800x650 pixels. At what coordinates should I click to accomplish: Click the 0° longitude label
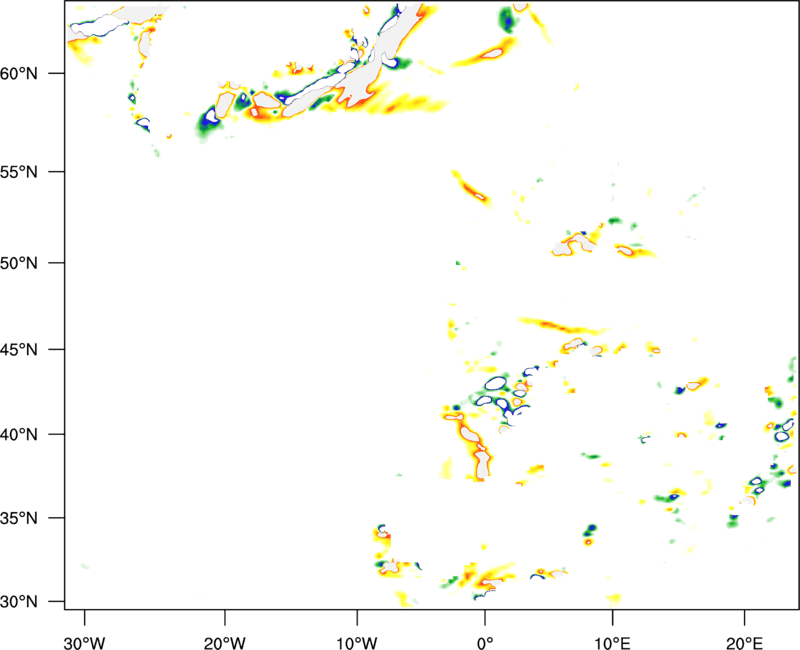tap(485, 643)
